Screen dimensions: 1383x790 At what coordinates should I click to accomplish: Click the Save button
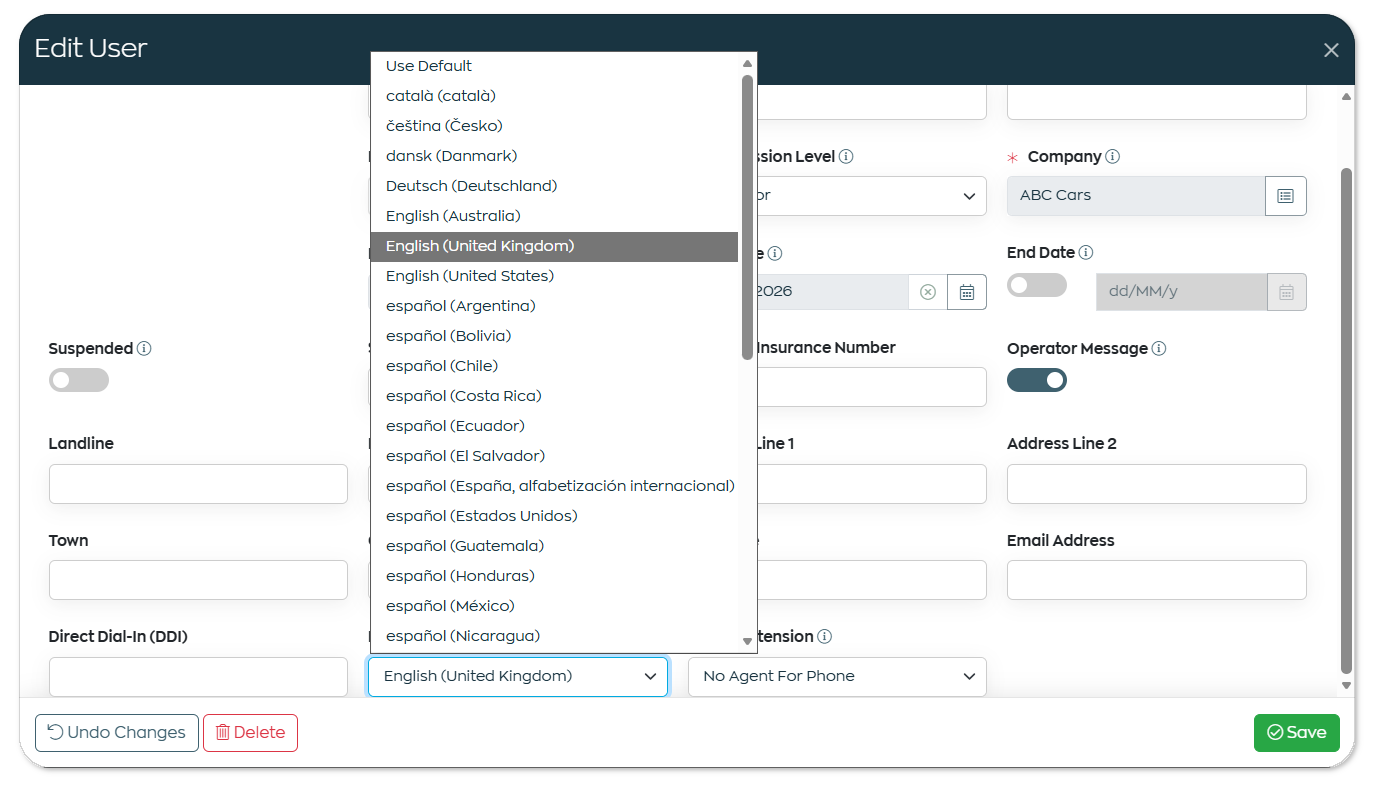click(1297, 733)
